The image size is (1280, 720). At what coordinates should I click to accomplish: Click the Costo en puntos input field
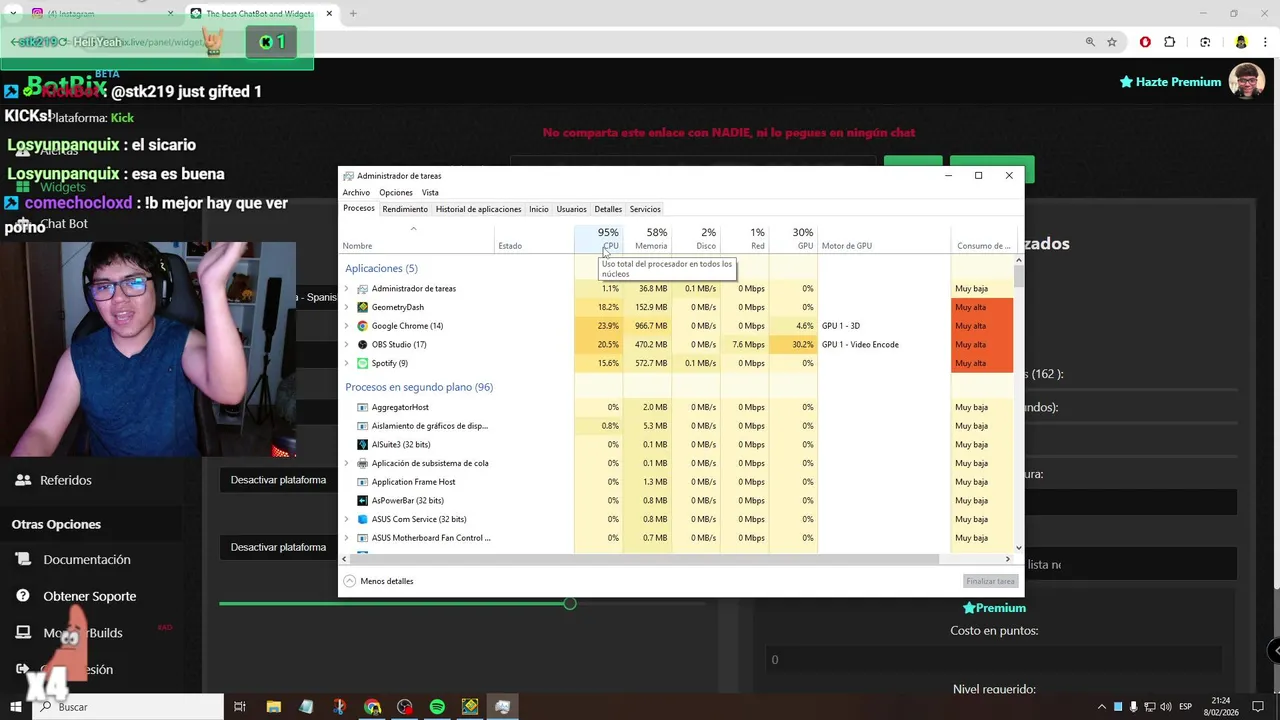995,660
